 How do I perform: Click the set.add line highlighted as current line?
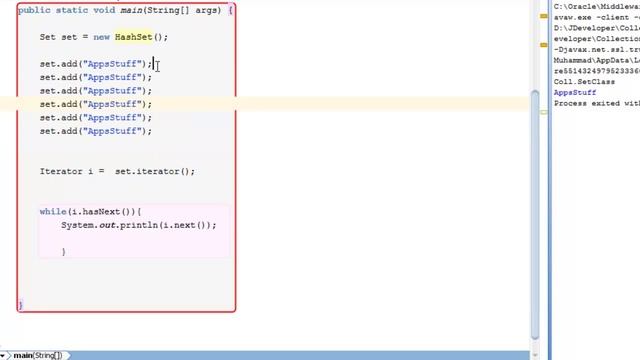click(x=96, y=104)
